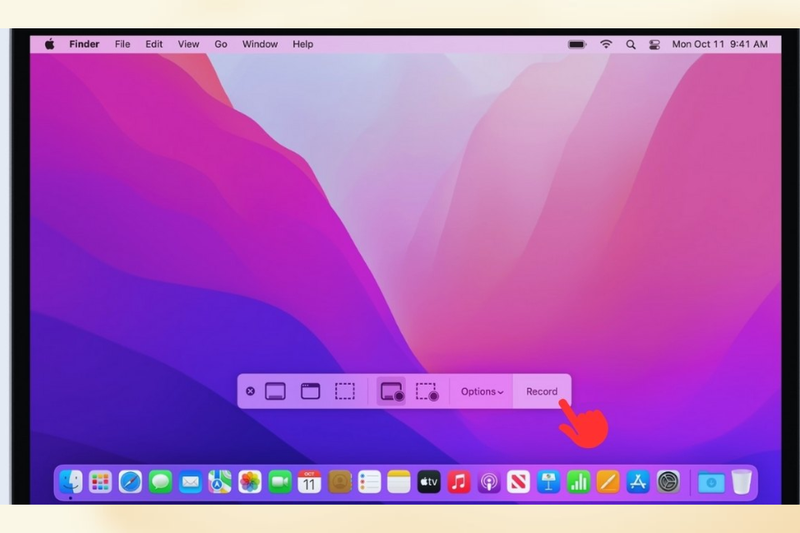800x533 pixels.
Task: Select Capture Selected Portion in screenshot toolbar
Action: tap(345, 391)
